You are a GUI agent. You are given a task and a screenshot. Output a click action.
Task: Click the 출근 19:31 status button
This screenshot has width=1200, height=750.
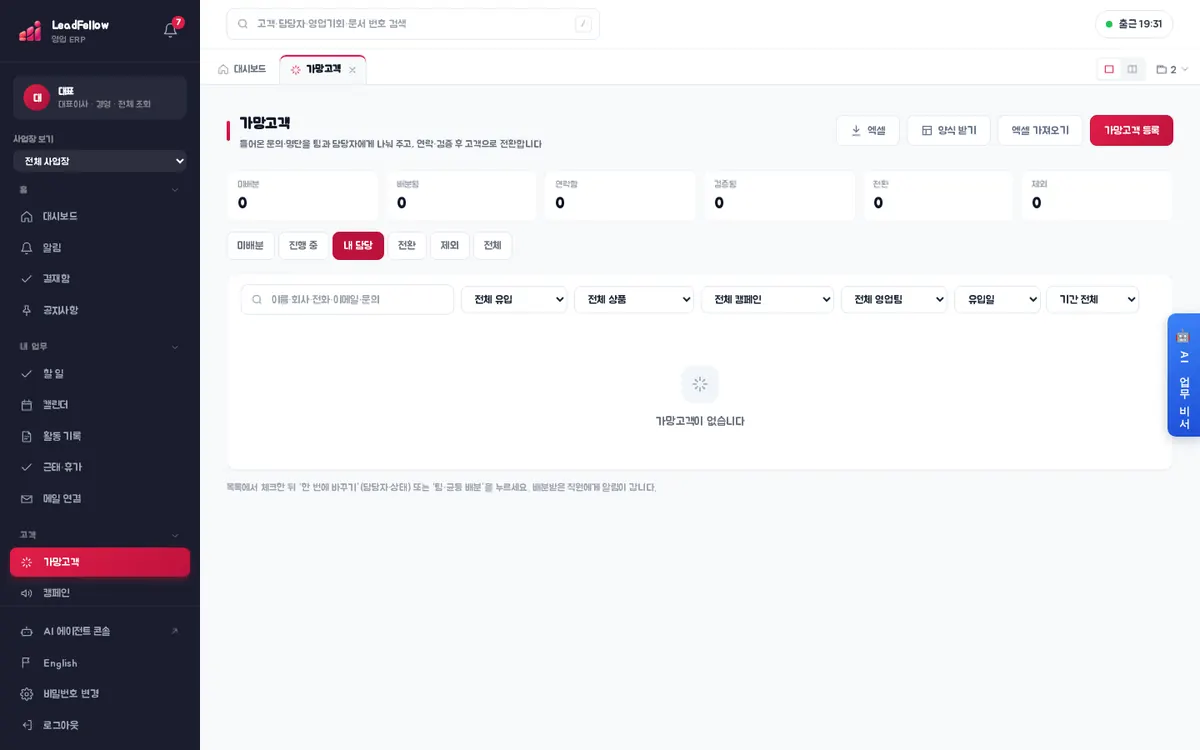(1134, 24)
